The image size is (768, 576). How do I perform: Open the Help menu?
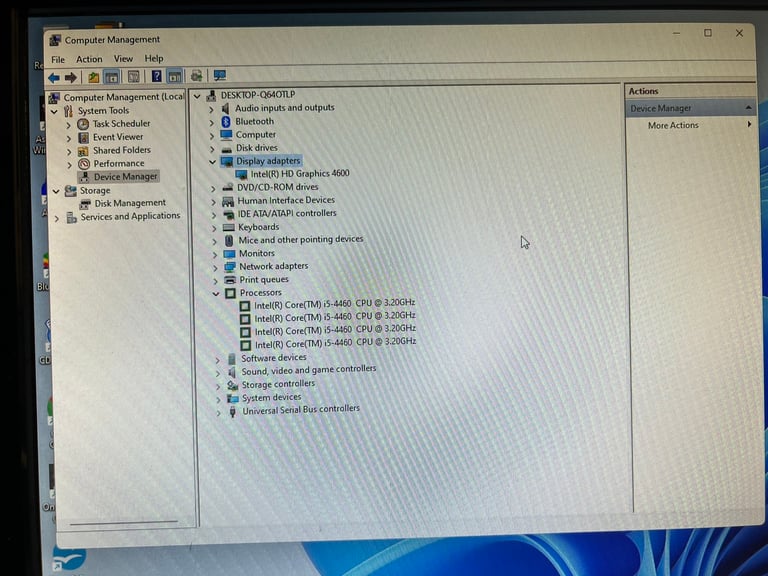tap(154, 58)
